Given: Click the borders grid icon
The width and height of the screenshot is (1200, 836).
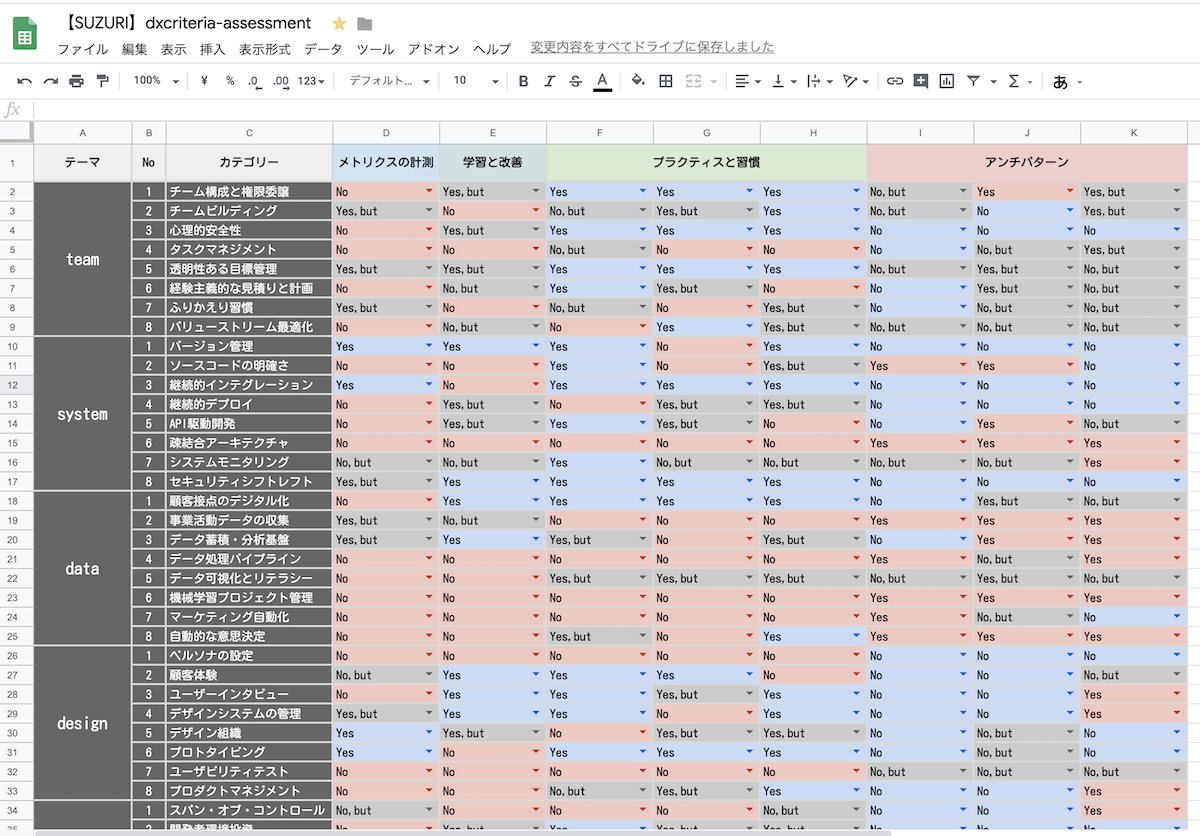Looking at the screenshot, I should [666, 81].
